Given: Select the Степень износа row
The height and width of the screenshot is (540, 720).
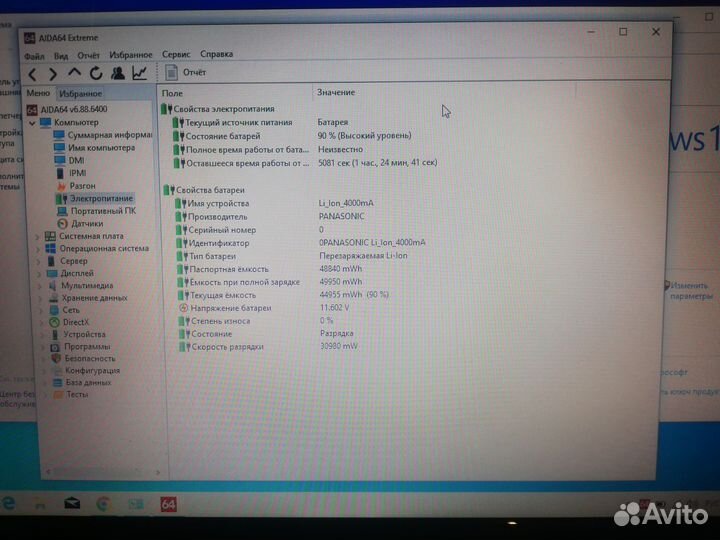Looking at the screenshot, I should 255,321.
